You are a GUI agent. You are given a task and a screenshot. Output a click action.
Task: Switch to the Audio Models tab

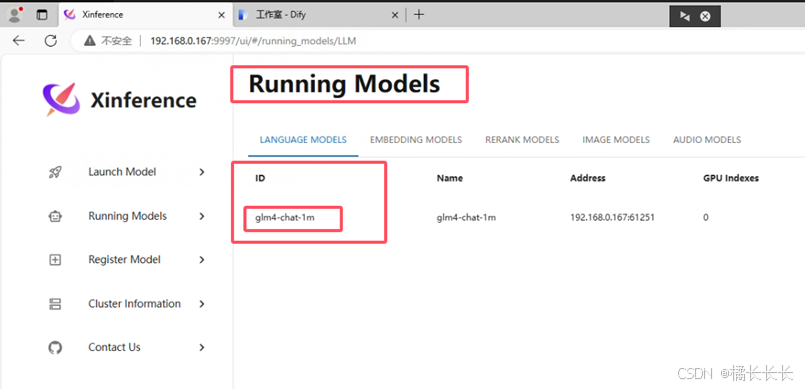click(x=707, y=140)
